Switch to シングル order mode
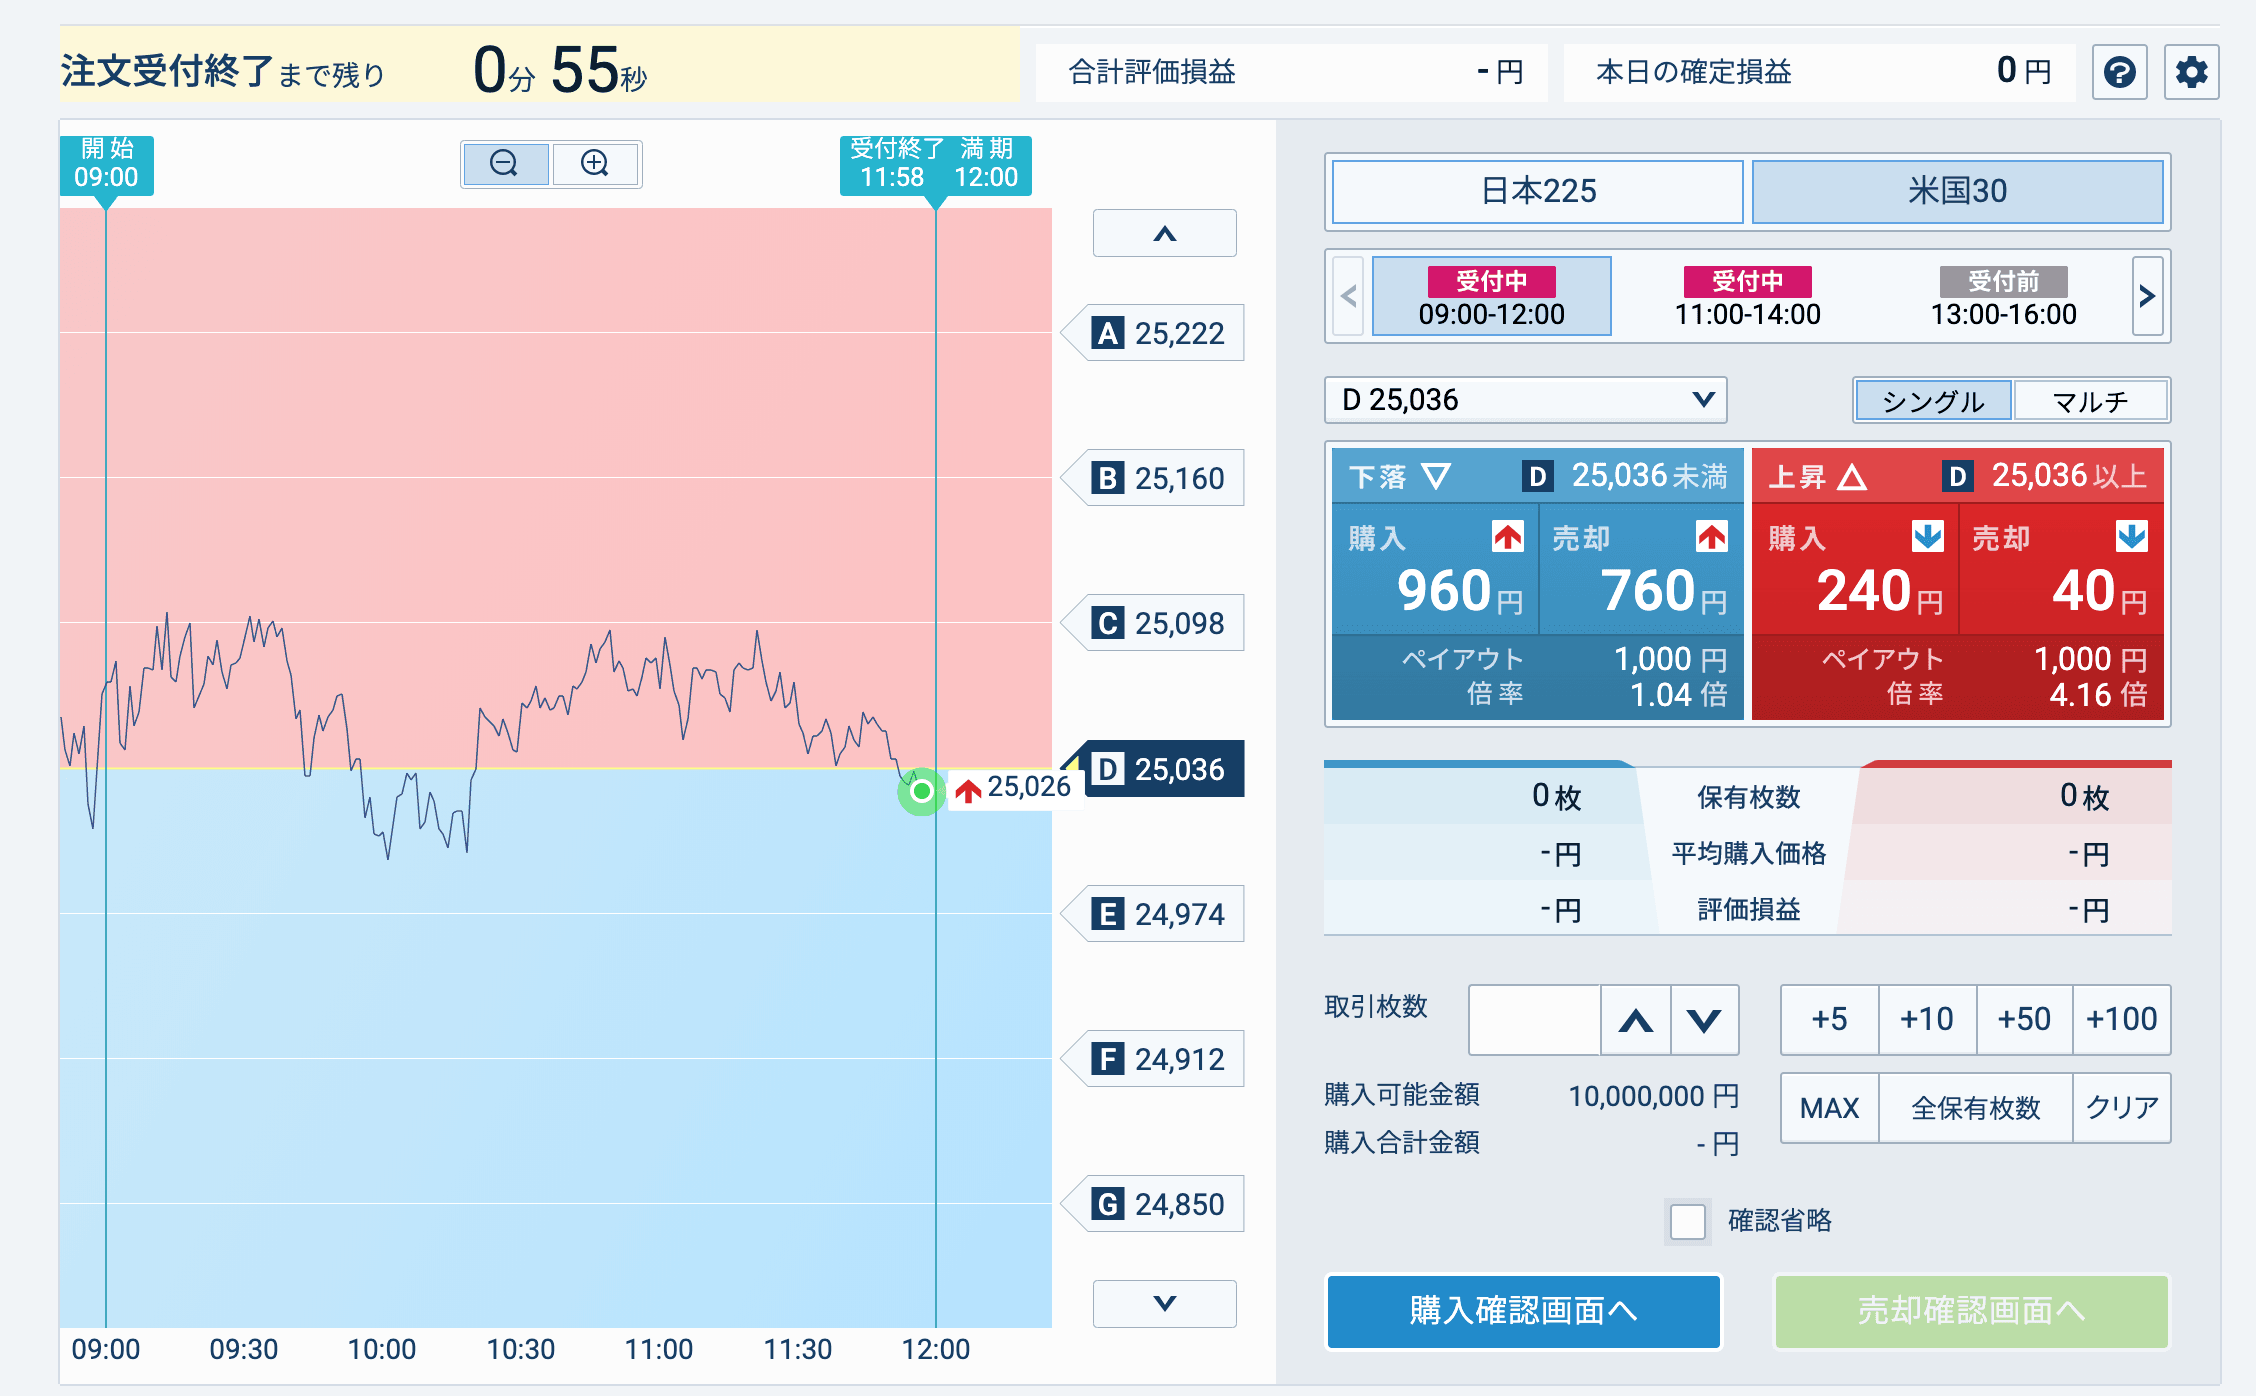 click(1932, 401)
